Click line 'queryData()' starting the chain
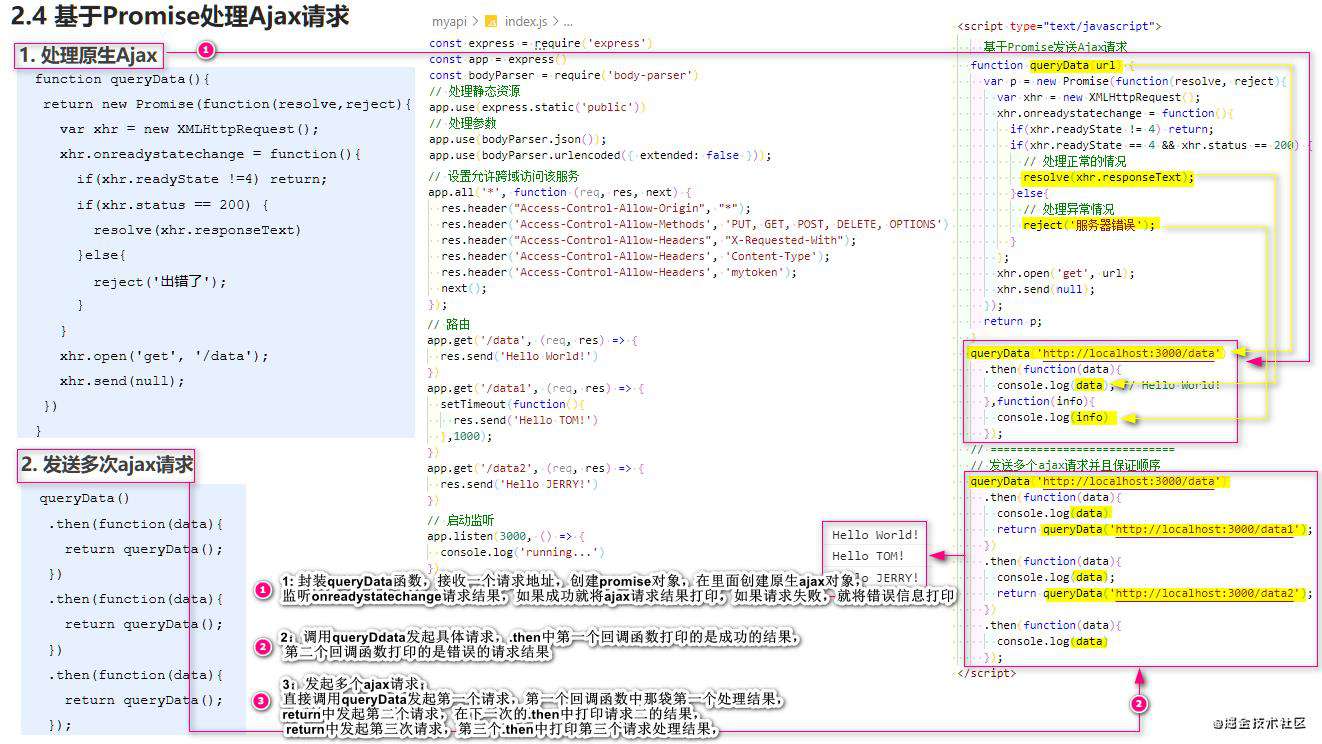 point(85,498)
